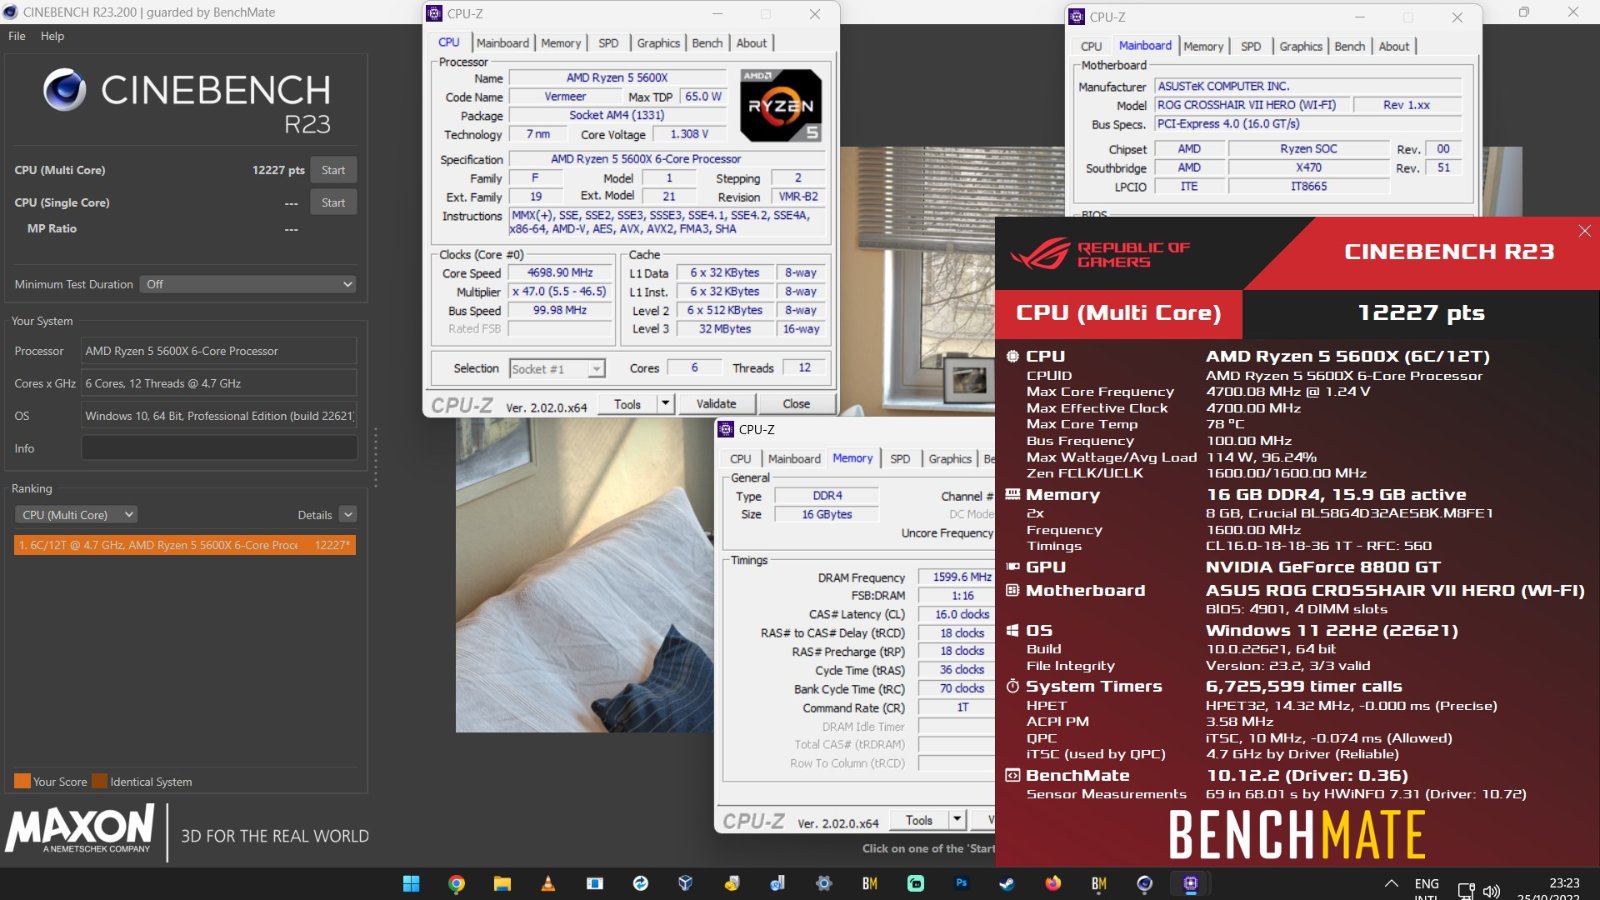
Task: Click the Ryzen 5 logo in CPU-Z
Action: 781,105
